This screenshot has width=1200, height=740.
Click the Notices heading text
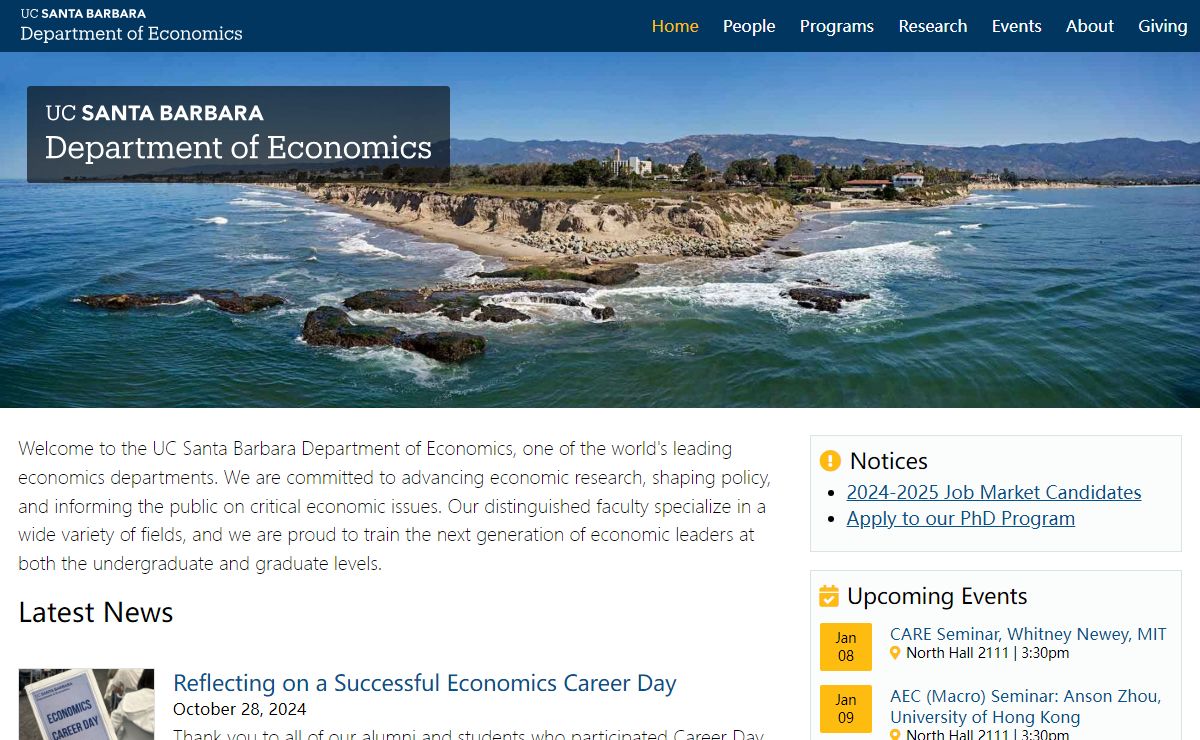[889, 461]
